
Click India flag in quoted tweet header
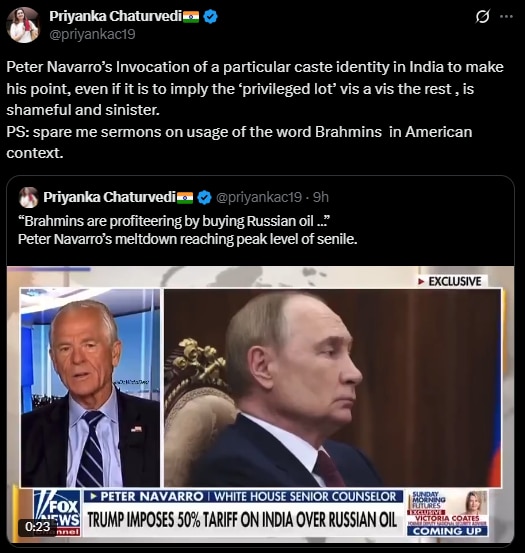(185, 197)
